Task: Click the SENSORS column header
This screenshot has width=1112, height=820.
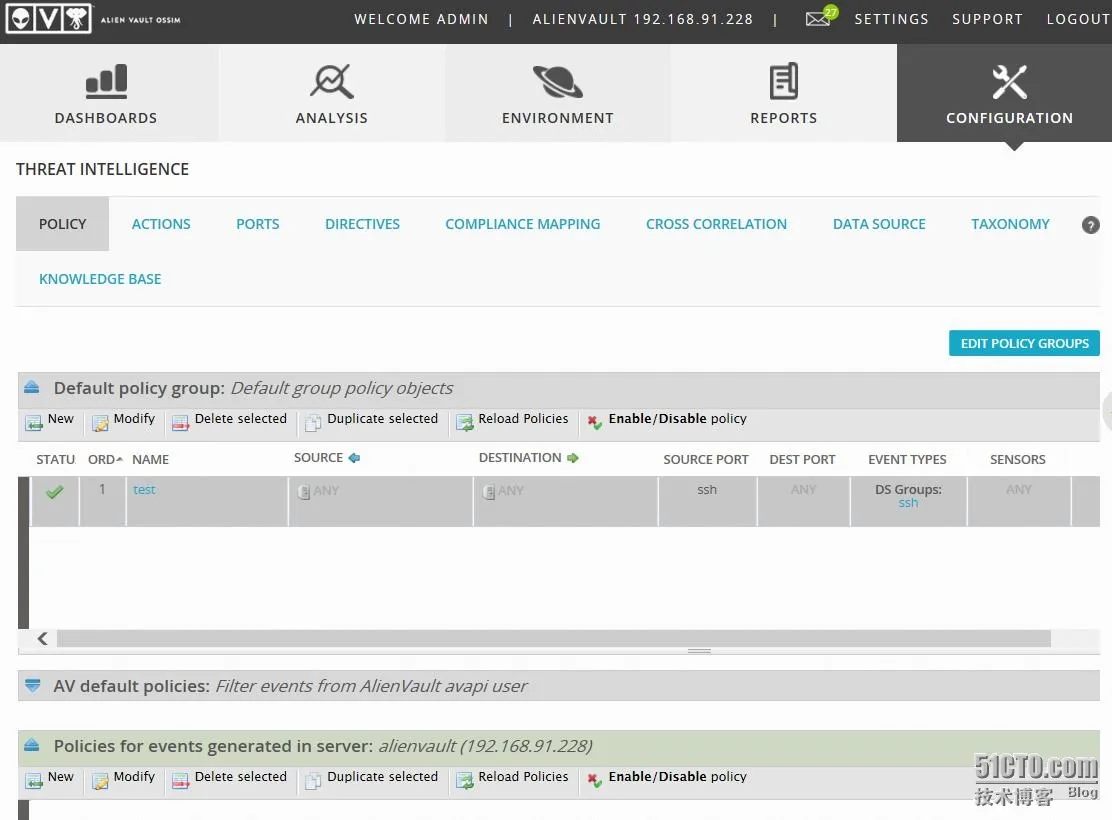Action: (1018, 460)
